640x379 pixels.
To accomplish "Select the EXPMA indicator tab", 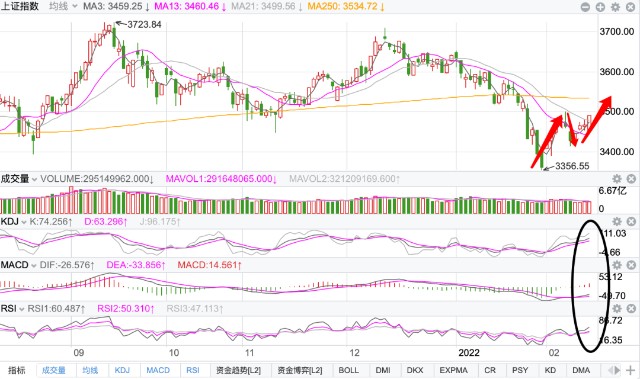I will 454,370.
